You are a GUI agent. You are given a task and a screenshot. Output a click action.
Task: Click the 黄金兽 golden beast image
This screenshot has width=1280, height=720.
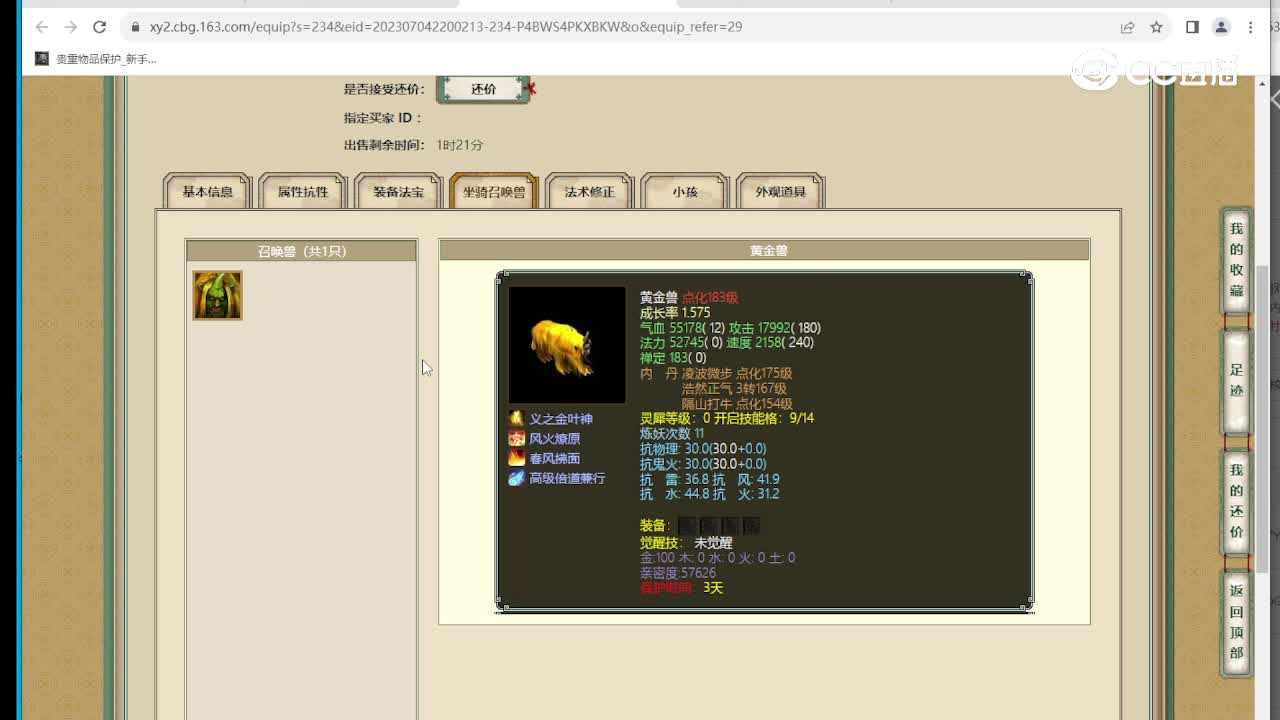pyautogui.click(x=566, y=344)
